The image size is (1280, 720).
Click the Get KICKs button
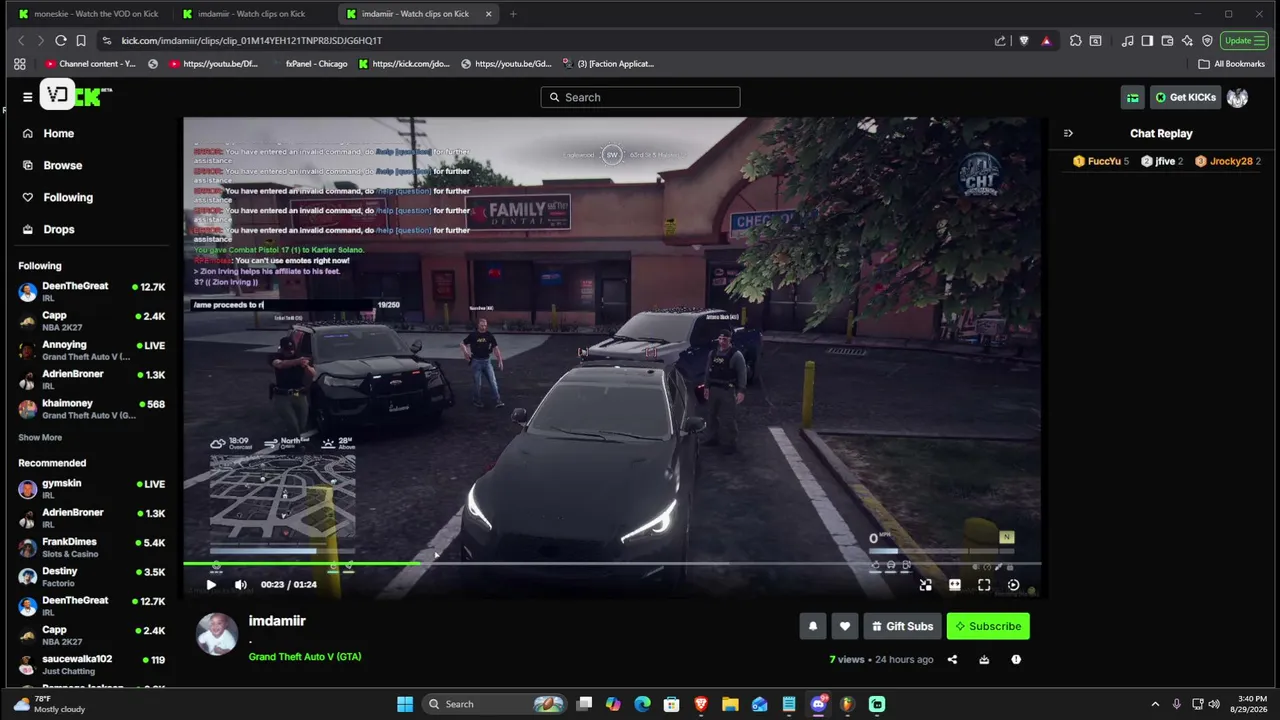click(x=1186, y=97)
